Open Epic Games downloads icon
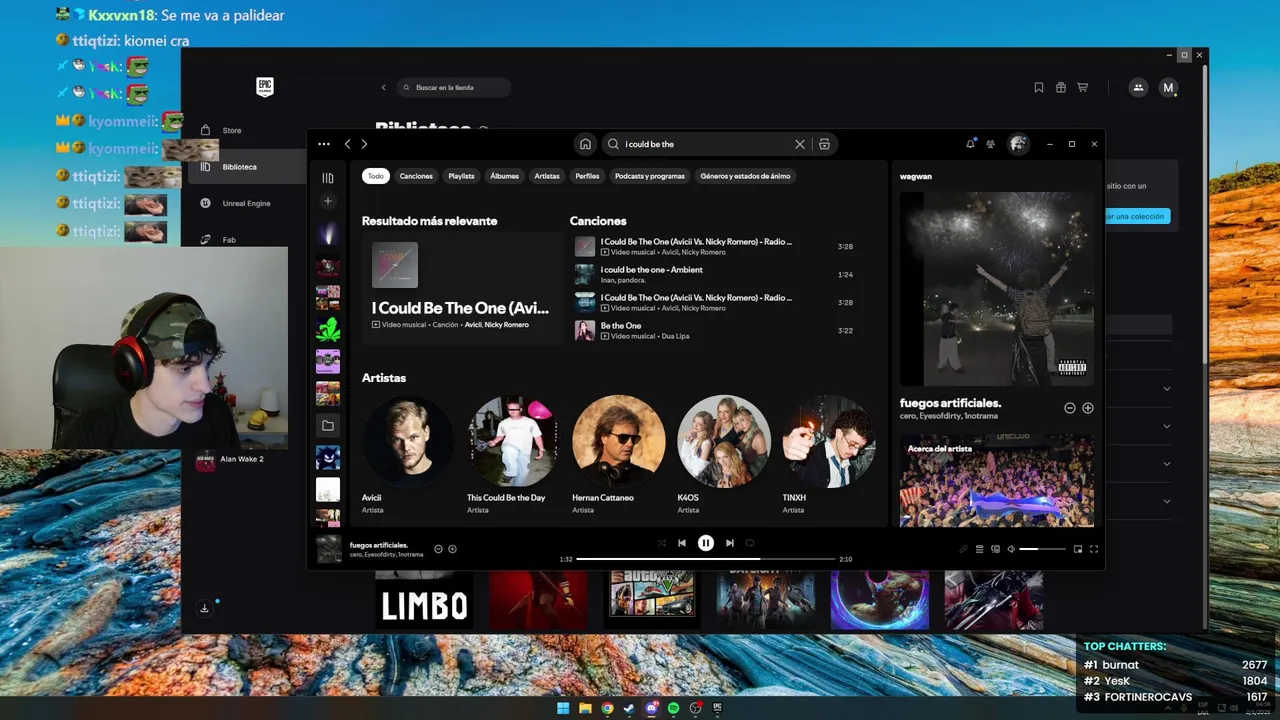Viewport: 1280px width, 720px height. pyautogui.click(x=204, y=608)
